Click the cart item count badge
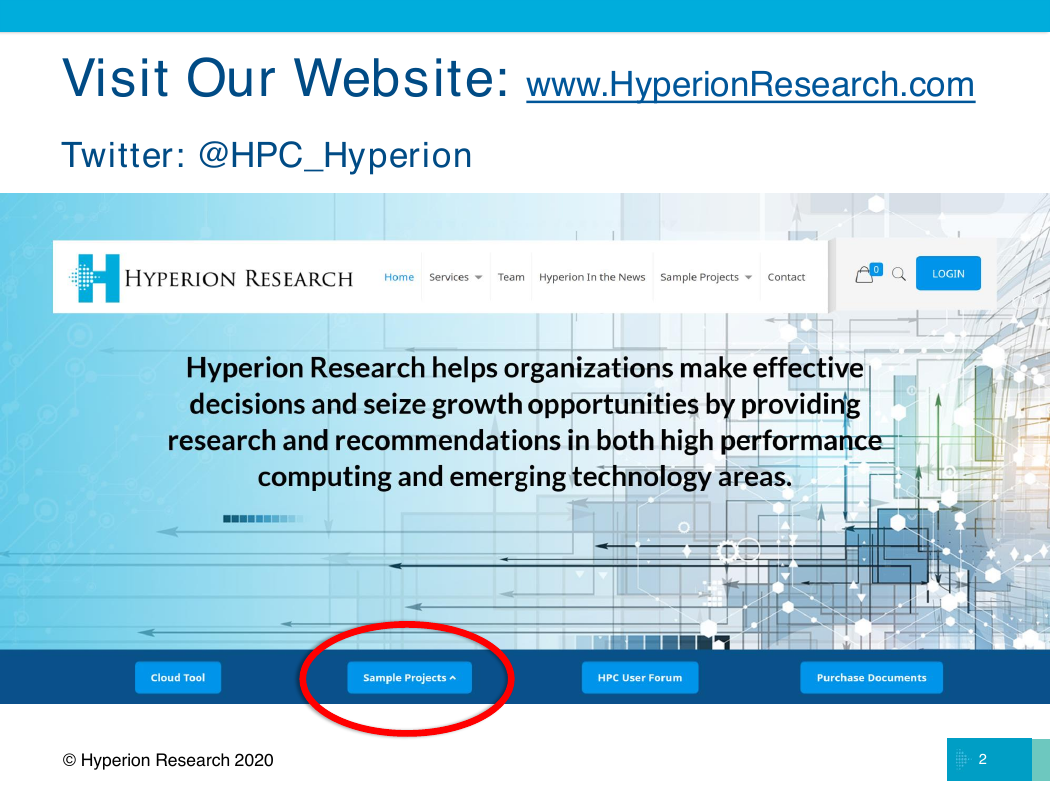Viewport: 1050px width, 788px height. pos(876,270)
